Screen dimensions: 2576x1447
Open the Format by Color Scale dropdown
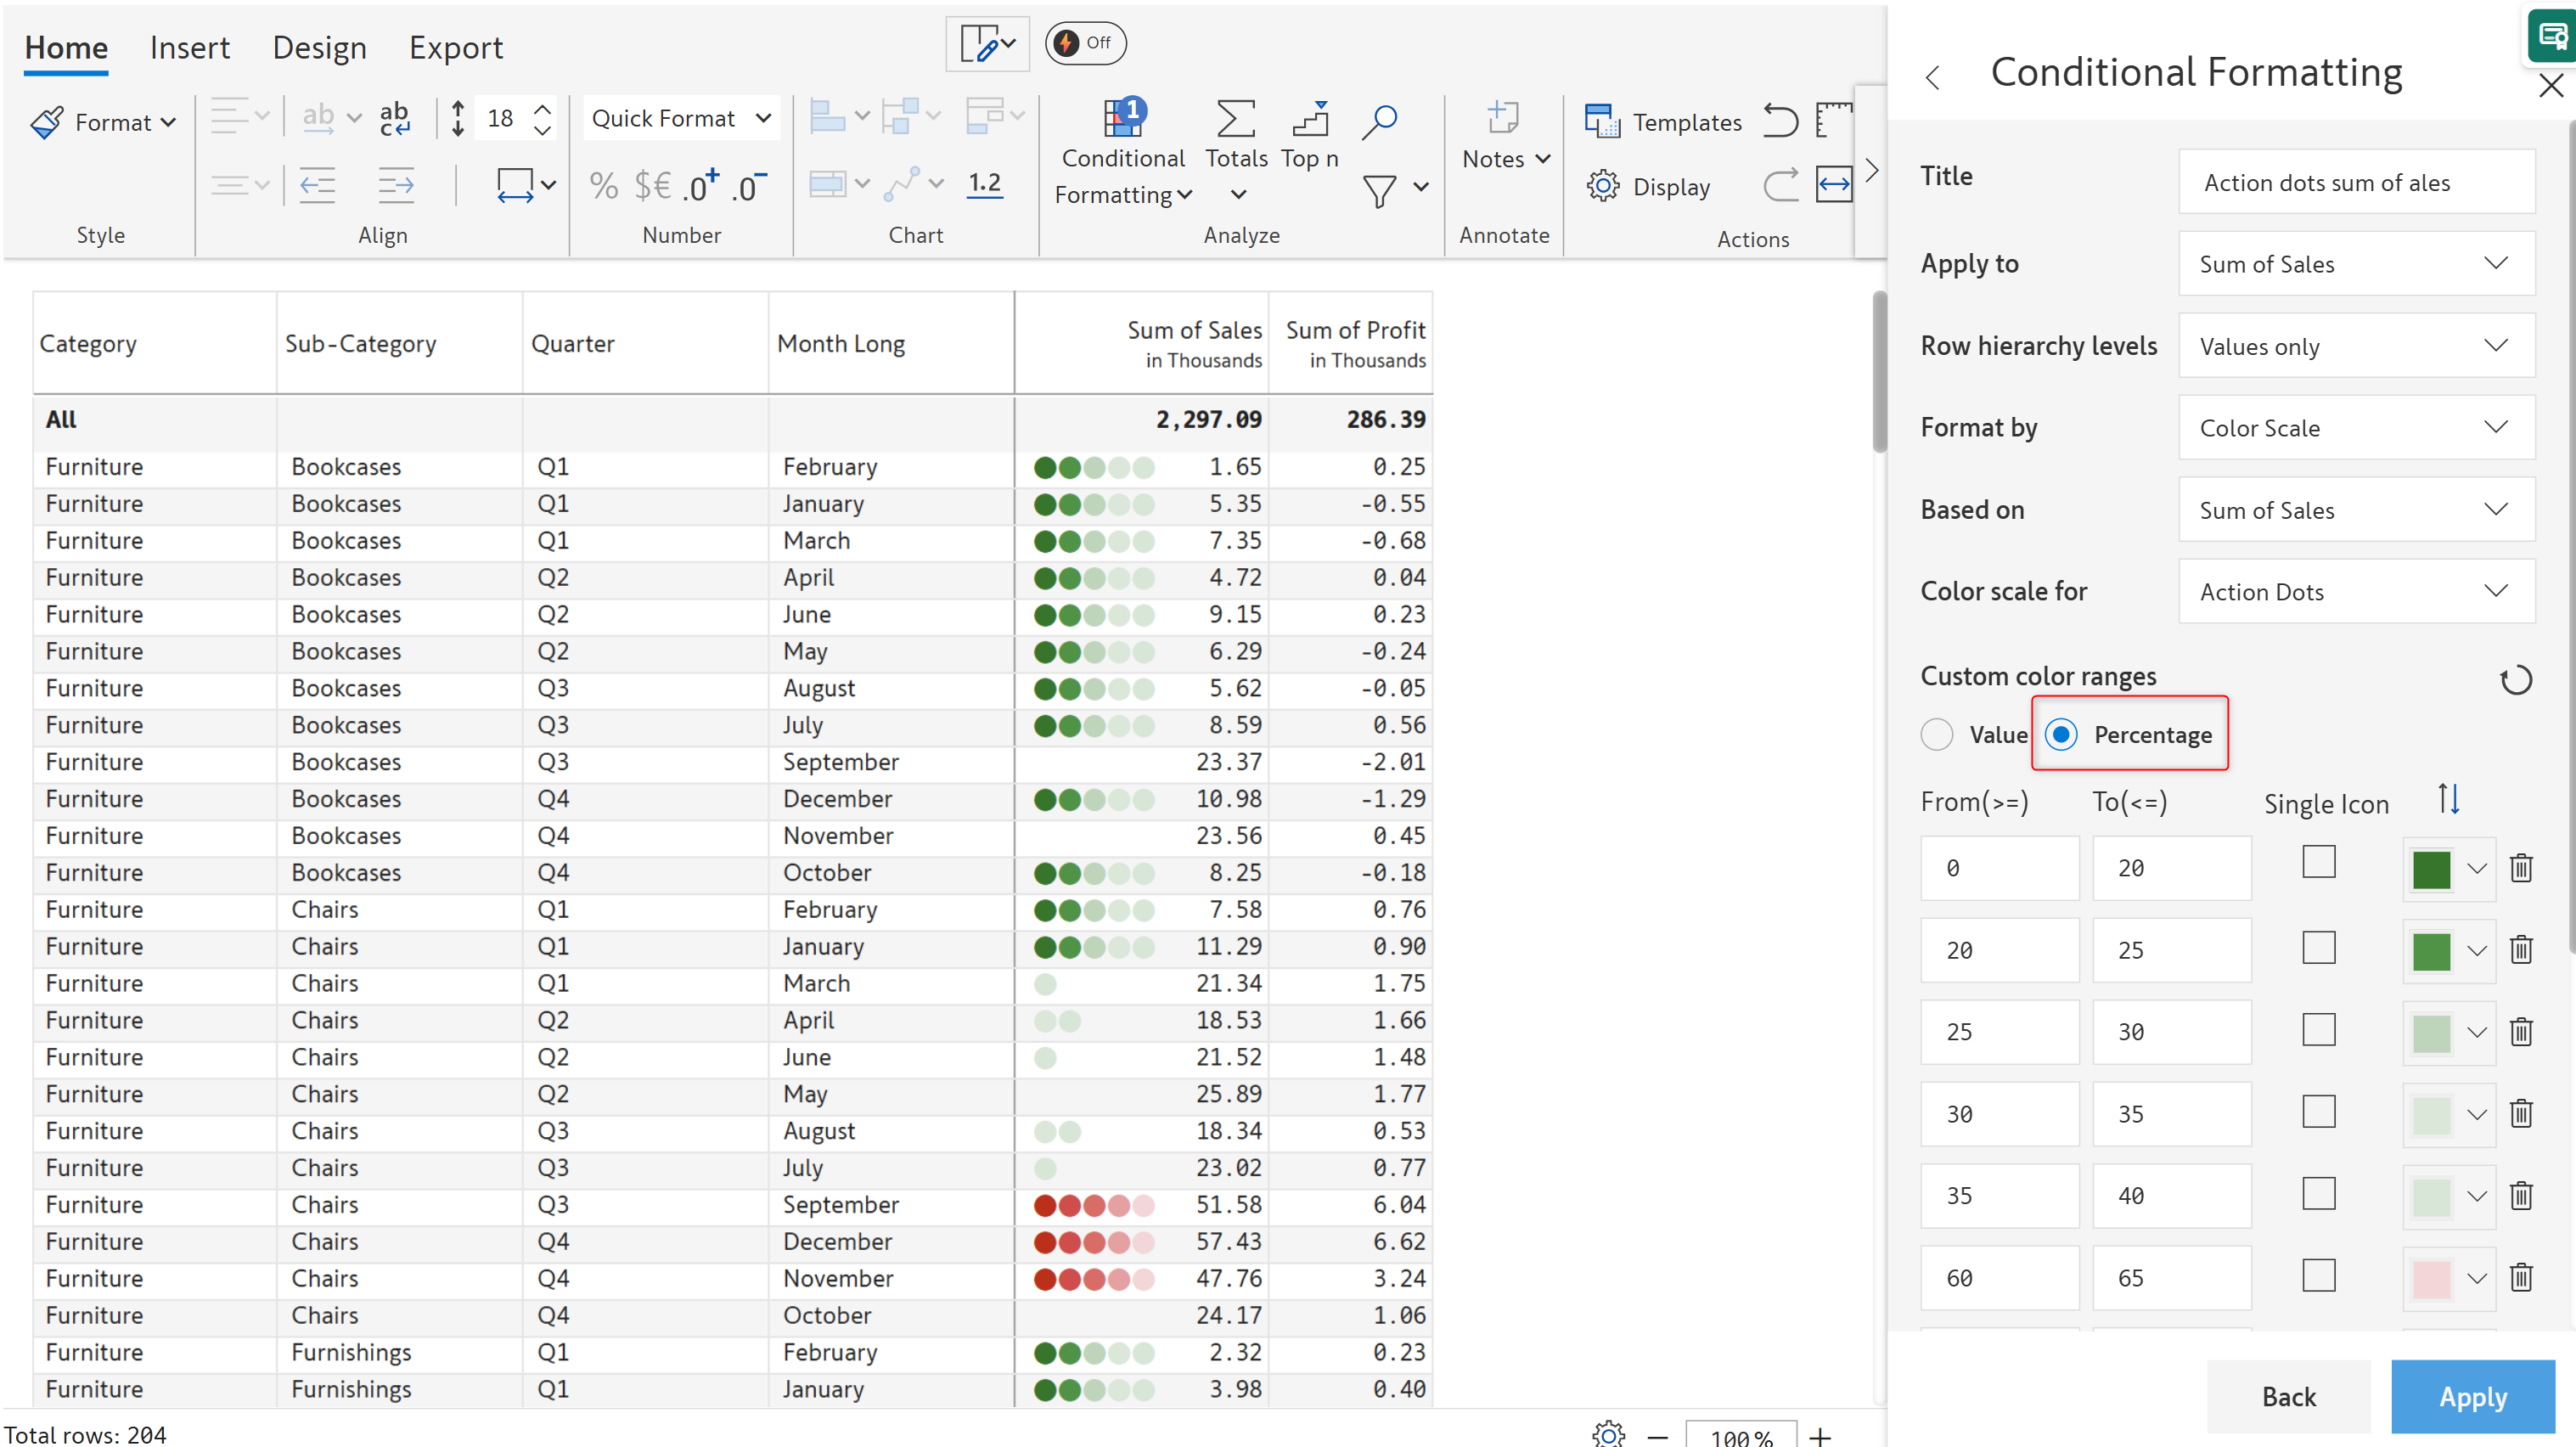[2355, 428]
